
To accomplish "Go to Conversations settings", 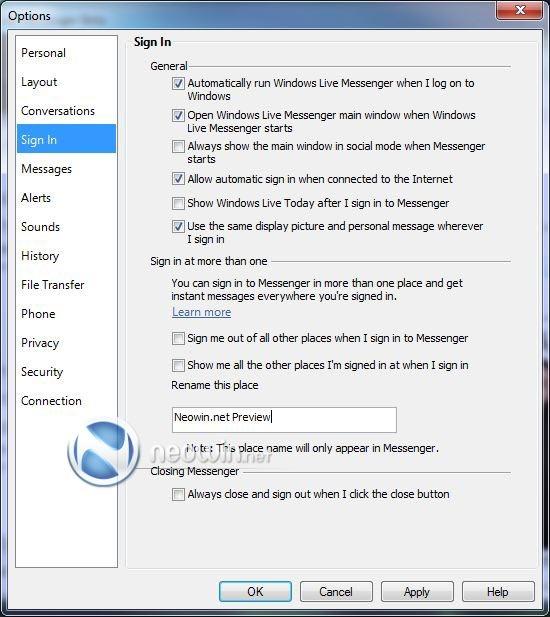I will (x=66, y=111).
